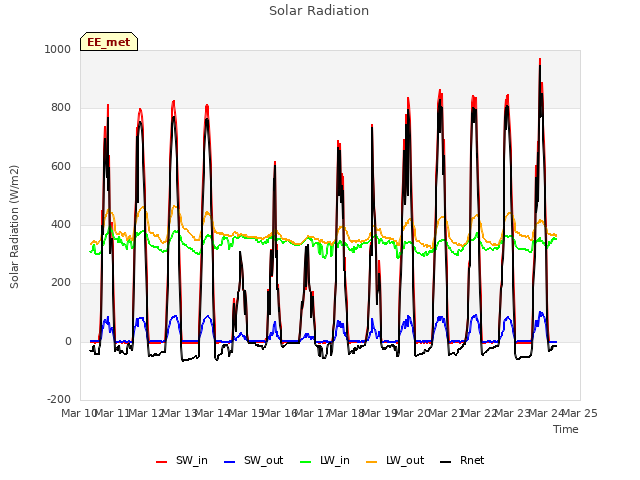
Task: Click the 0 y-axis tick label
Action: click(x=68, y=342)
